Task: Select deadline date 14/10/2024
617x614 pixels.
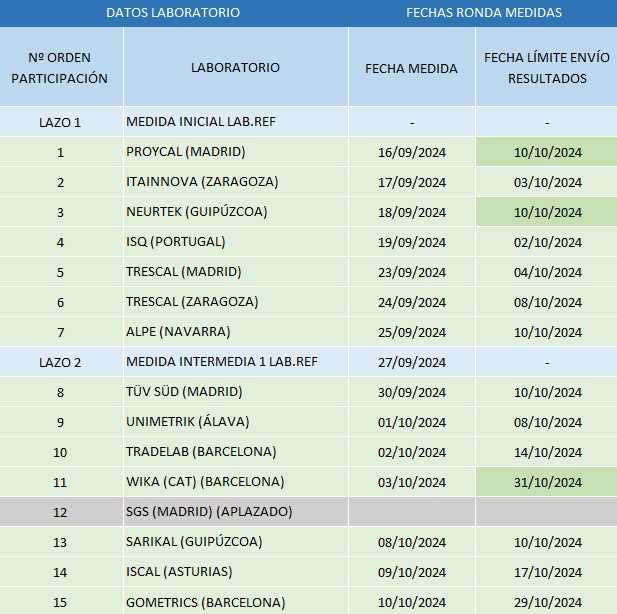Action: click(x=547, y=452)
